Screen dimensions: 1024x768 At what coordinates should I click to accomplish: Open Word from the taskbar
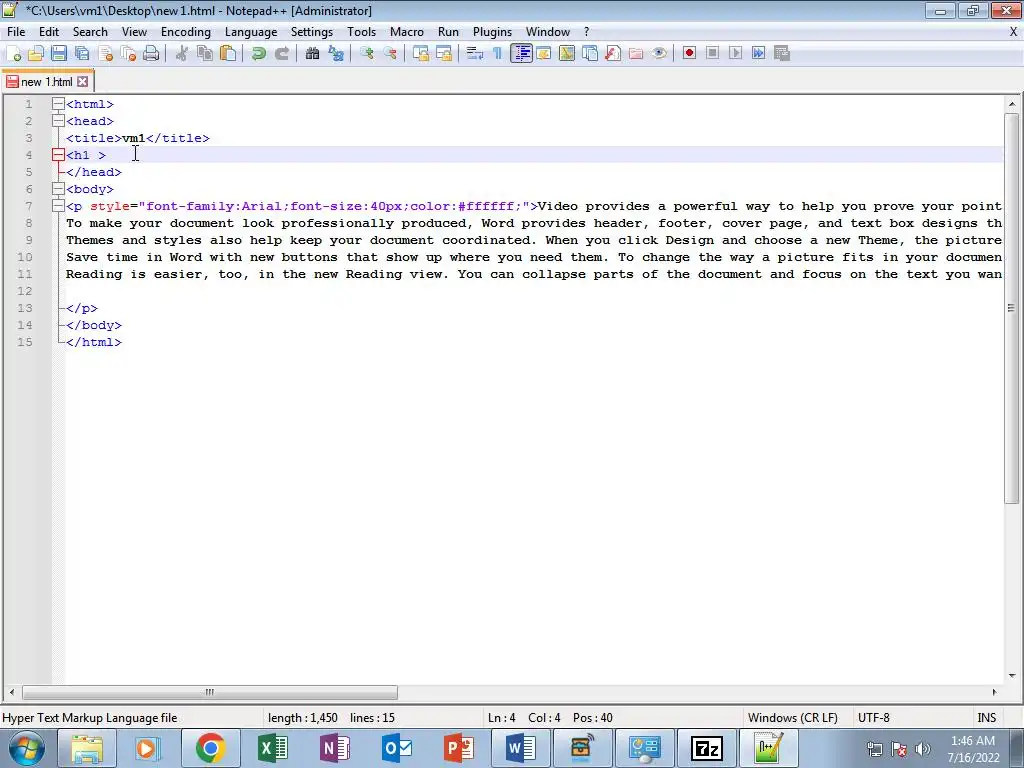(520, 748)
